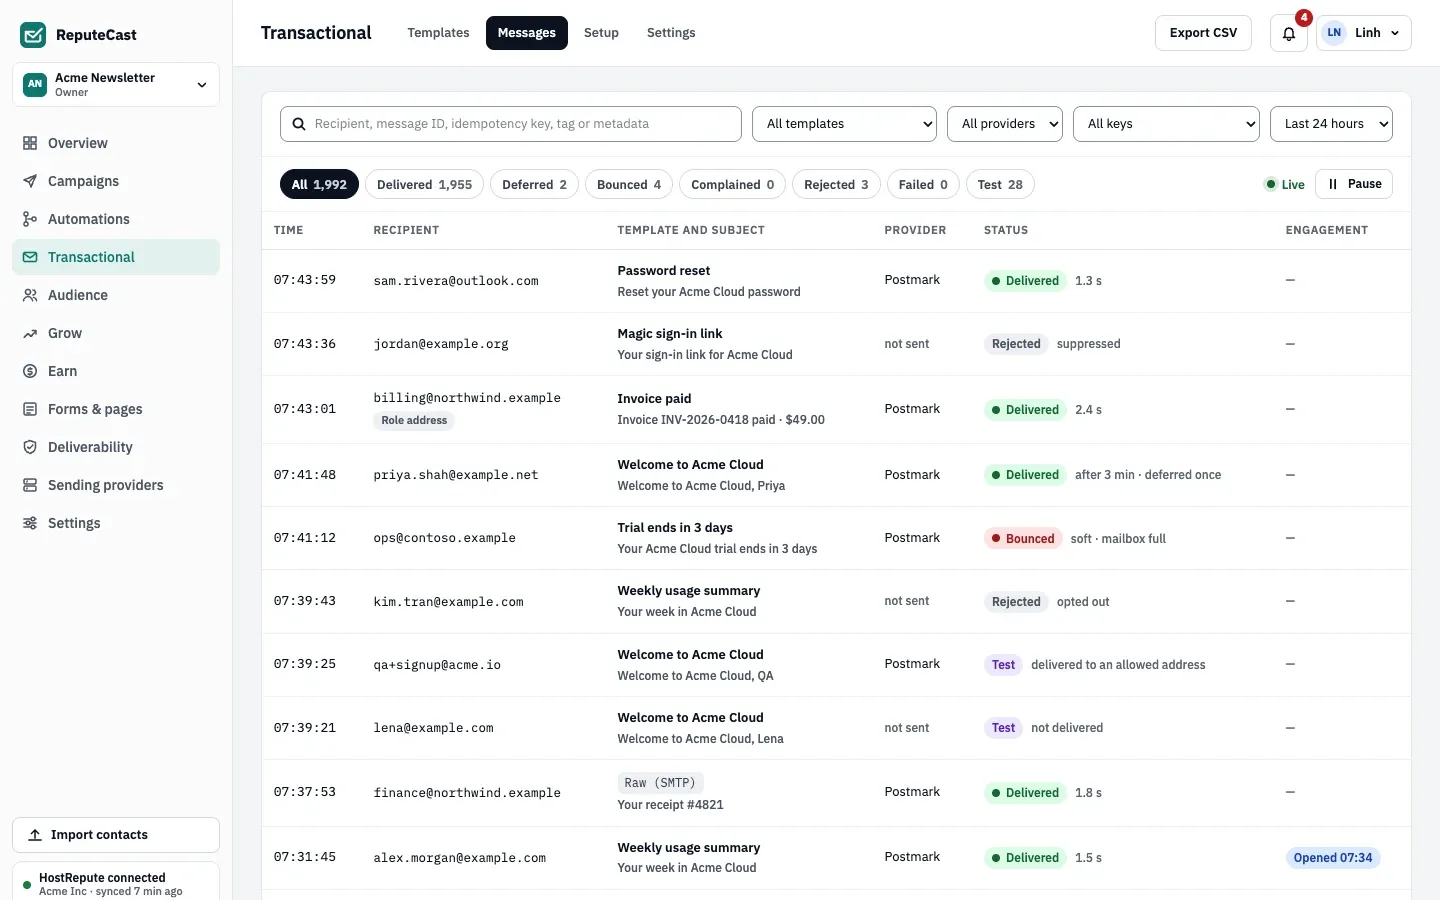
Task: Click the Test badge for qa+signup@acme.io
Action: (1003, 665)
